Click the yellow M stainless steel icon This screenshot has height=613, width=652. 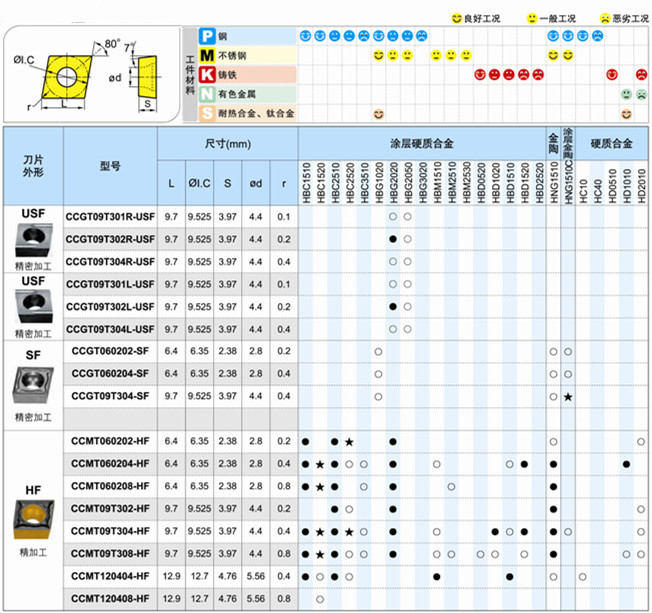coord(206,55)
